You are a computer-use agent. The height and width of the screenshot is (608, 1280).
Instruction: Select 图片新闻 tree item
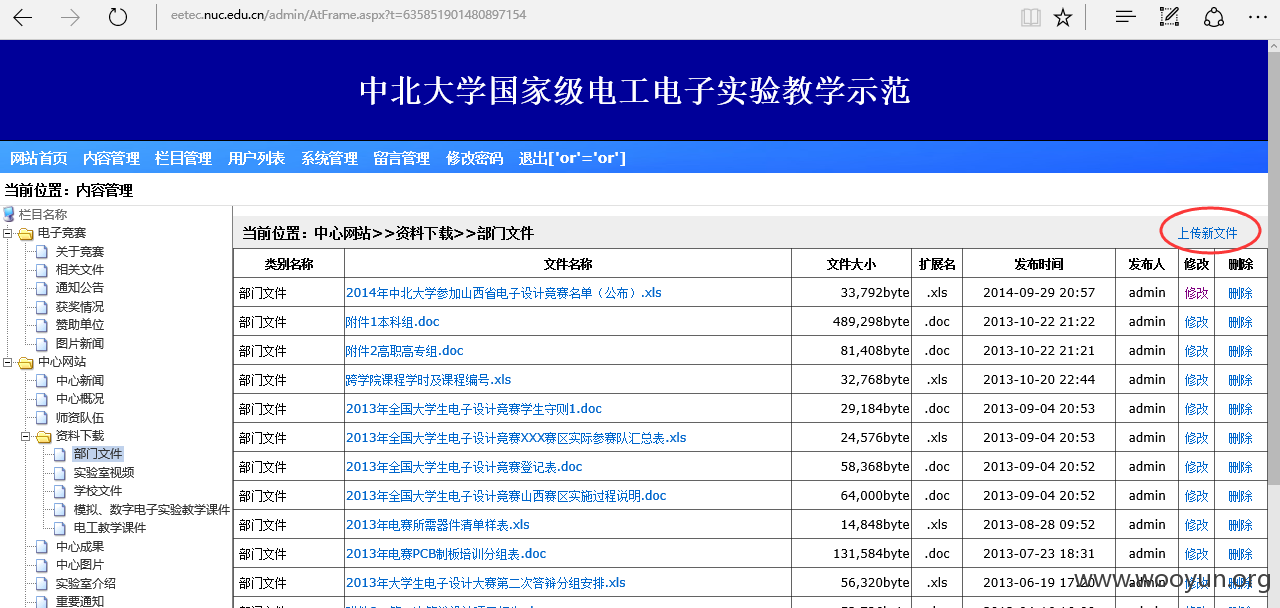point(79,344)
